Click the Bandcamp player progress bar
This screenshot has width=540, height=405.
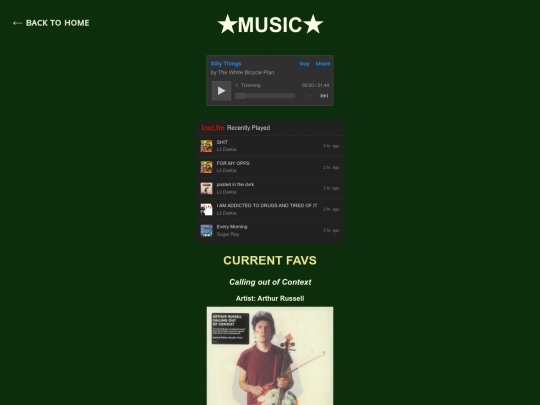pos(265,96)
